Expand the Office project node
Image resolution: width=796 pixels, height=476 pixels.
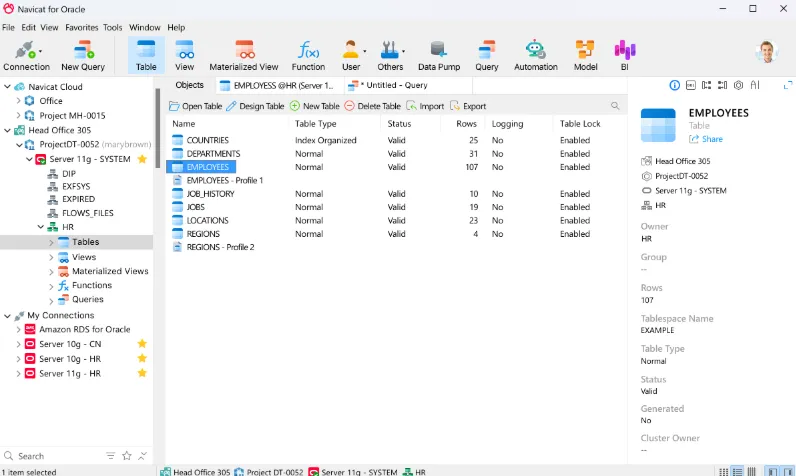18,101
